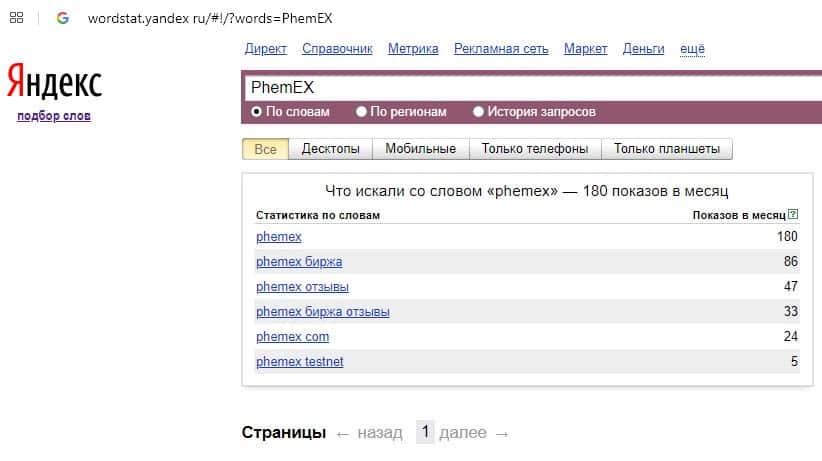Switch to the Мобильные tab
The width and height of the screenshot is (822, 461).
coord(420,149)
